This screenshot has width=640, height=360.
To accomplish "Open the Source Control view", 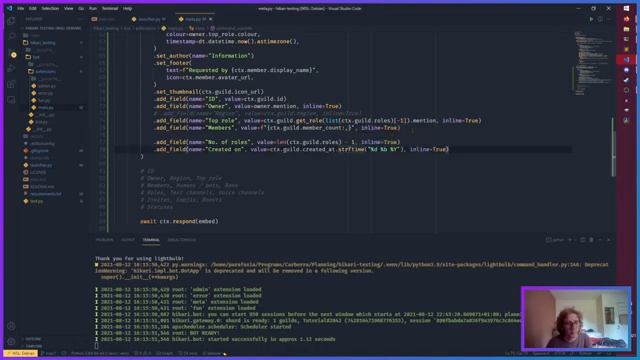I will (11, 53).
